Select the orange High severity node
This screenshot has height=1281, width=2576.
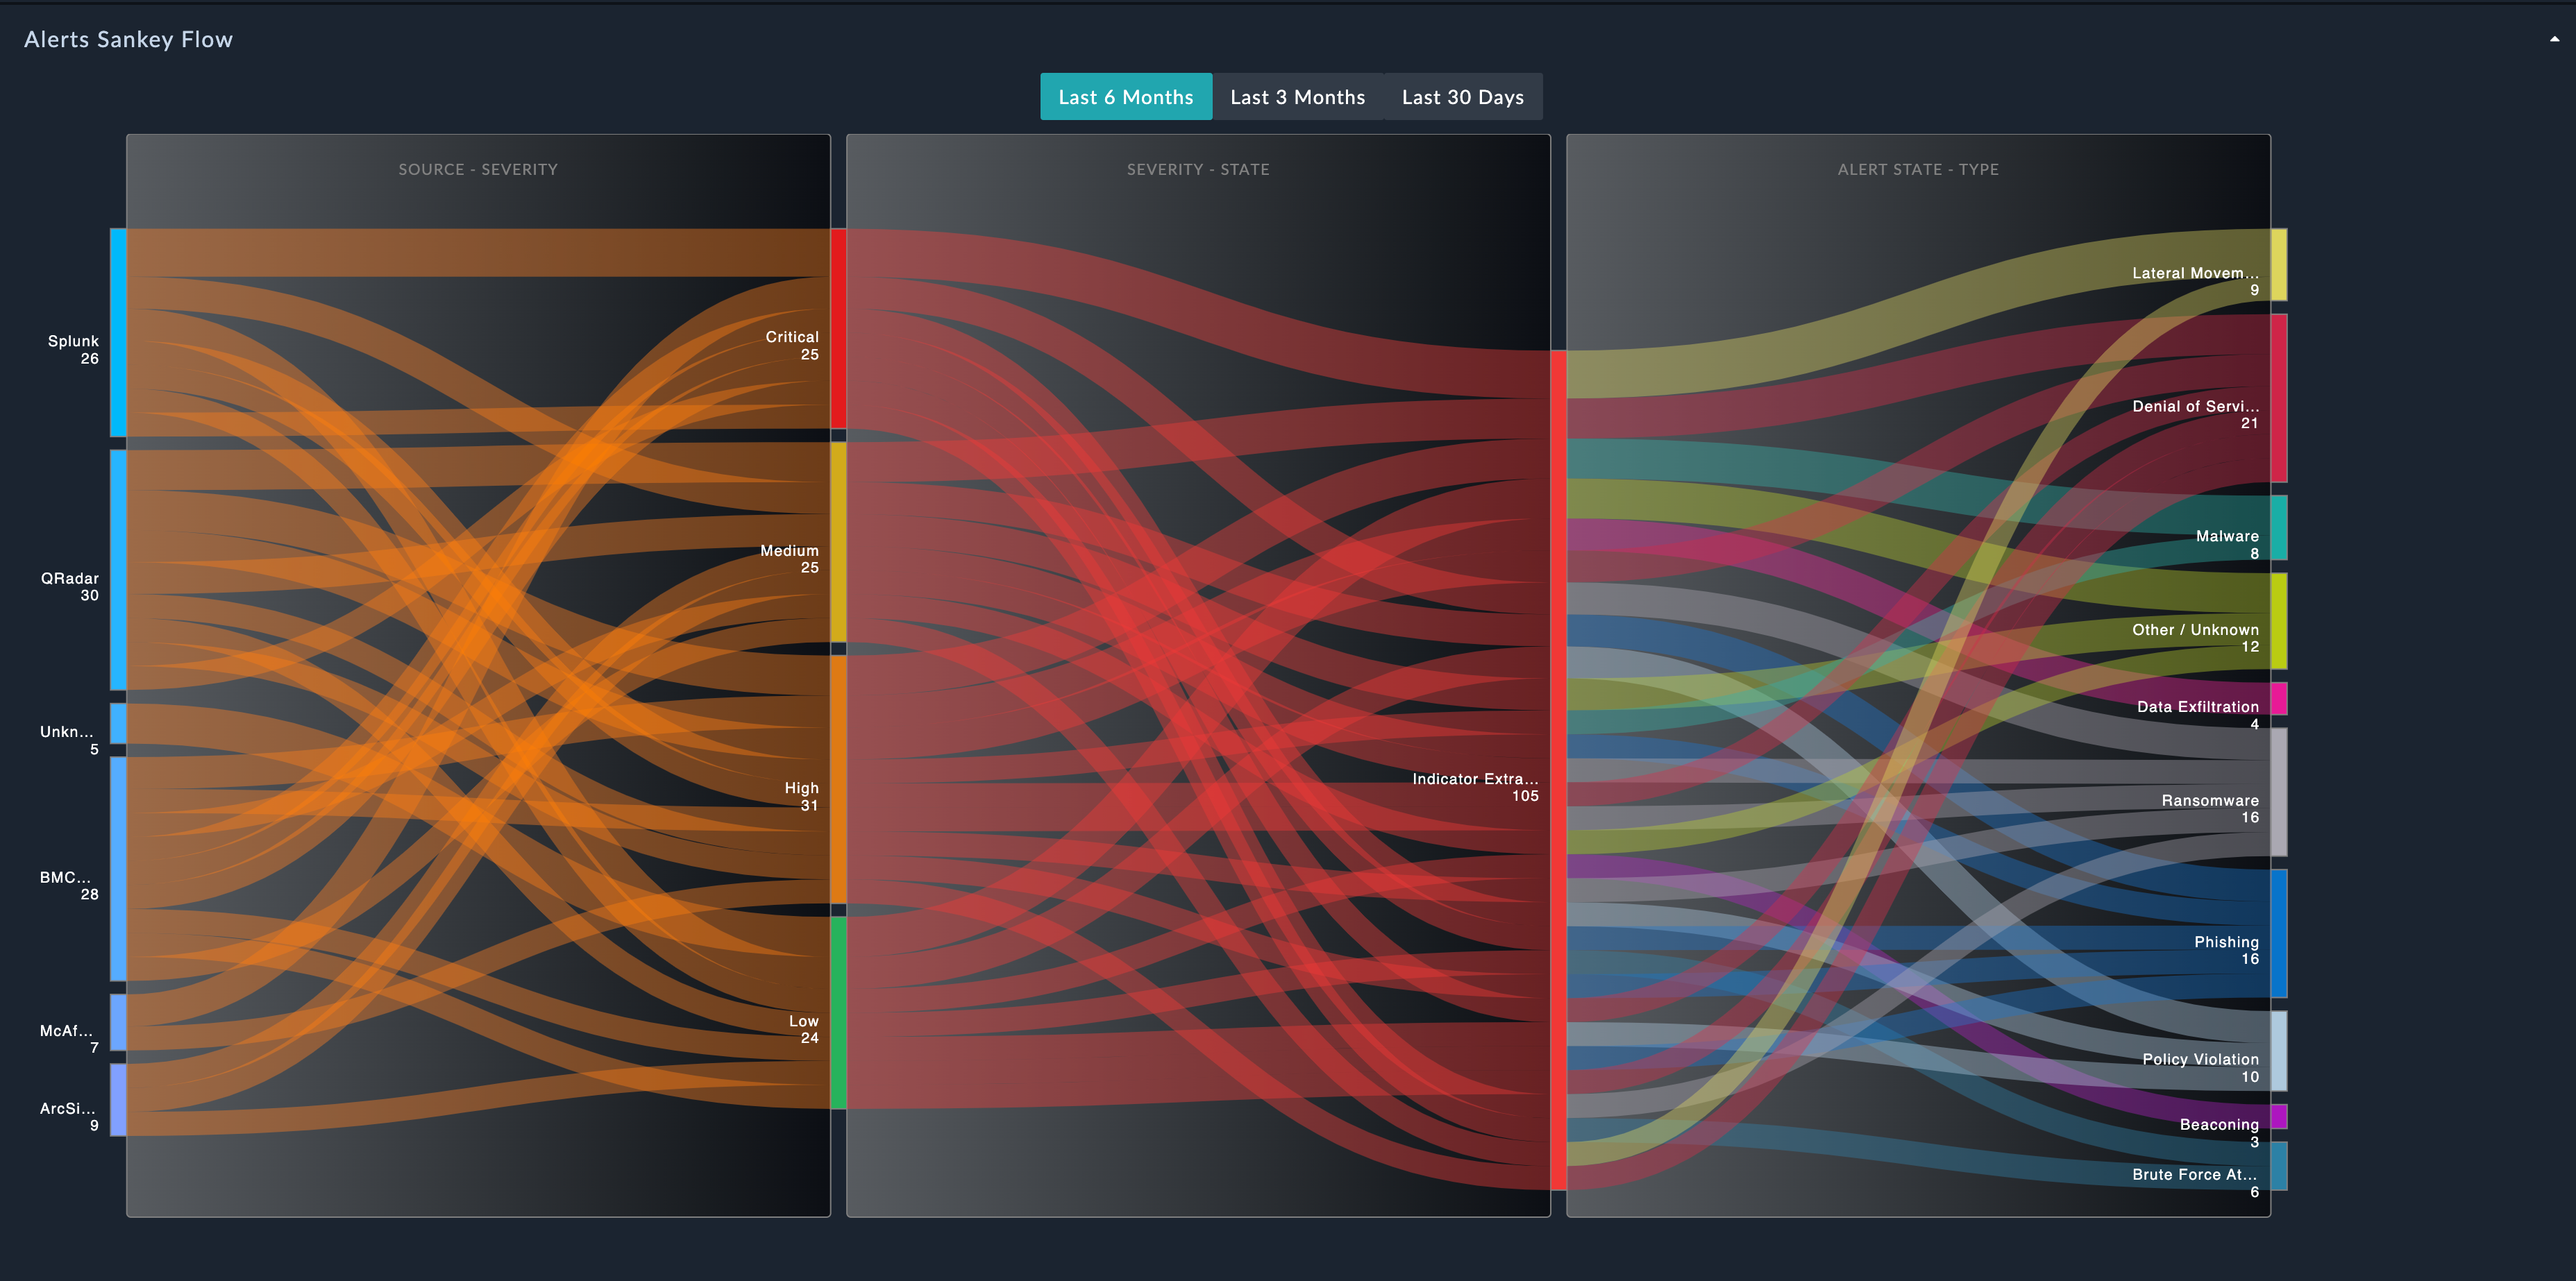tap(838, 779)
